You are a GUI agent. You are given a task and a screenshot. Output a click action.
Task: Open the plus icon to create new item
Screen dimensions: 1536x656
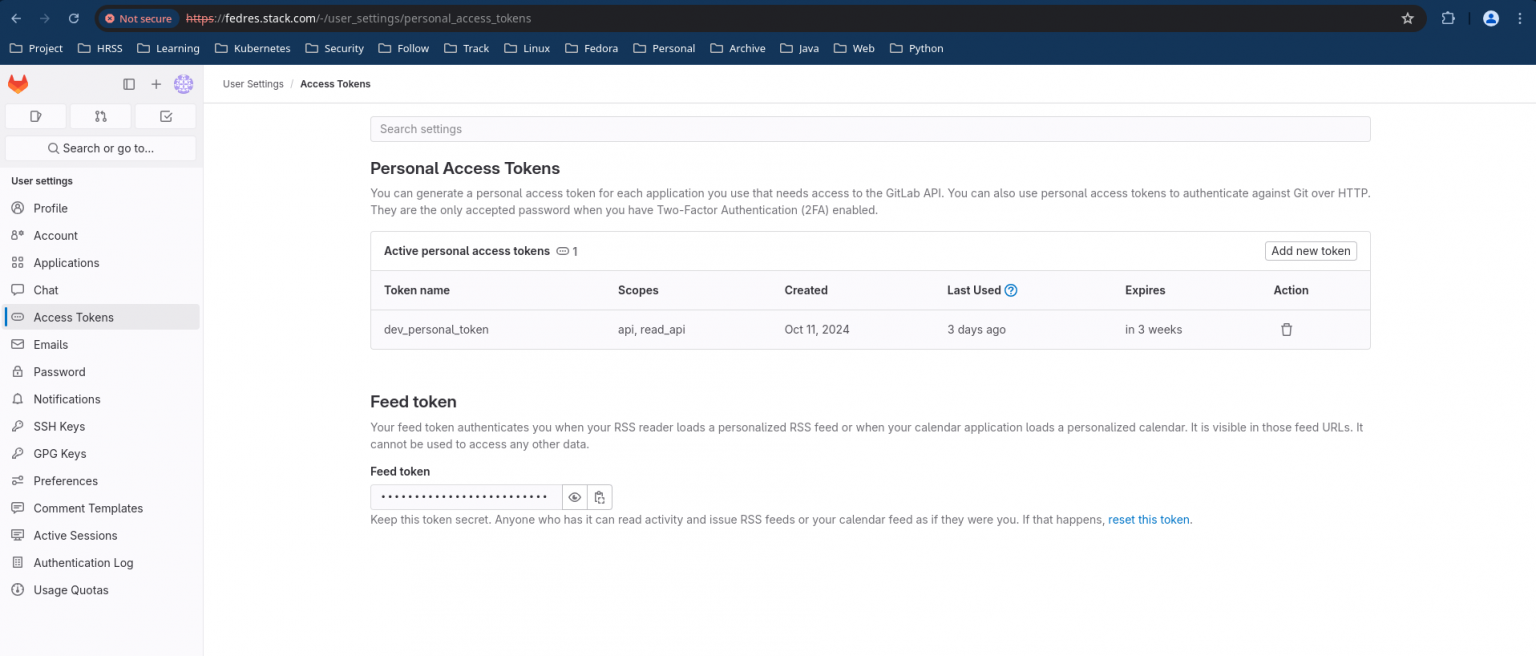click(x=156, y=84)
